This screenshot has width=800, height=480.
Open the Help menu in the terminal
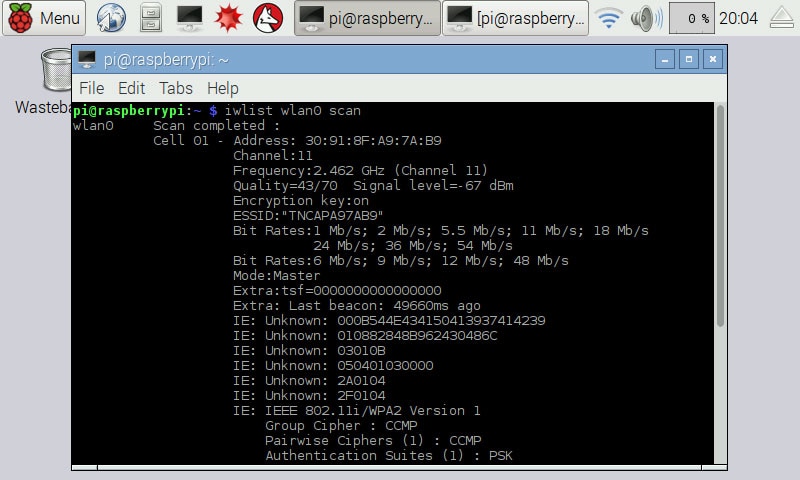coord(222,88)
